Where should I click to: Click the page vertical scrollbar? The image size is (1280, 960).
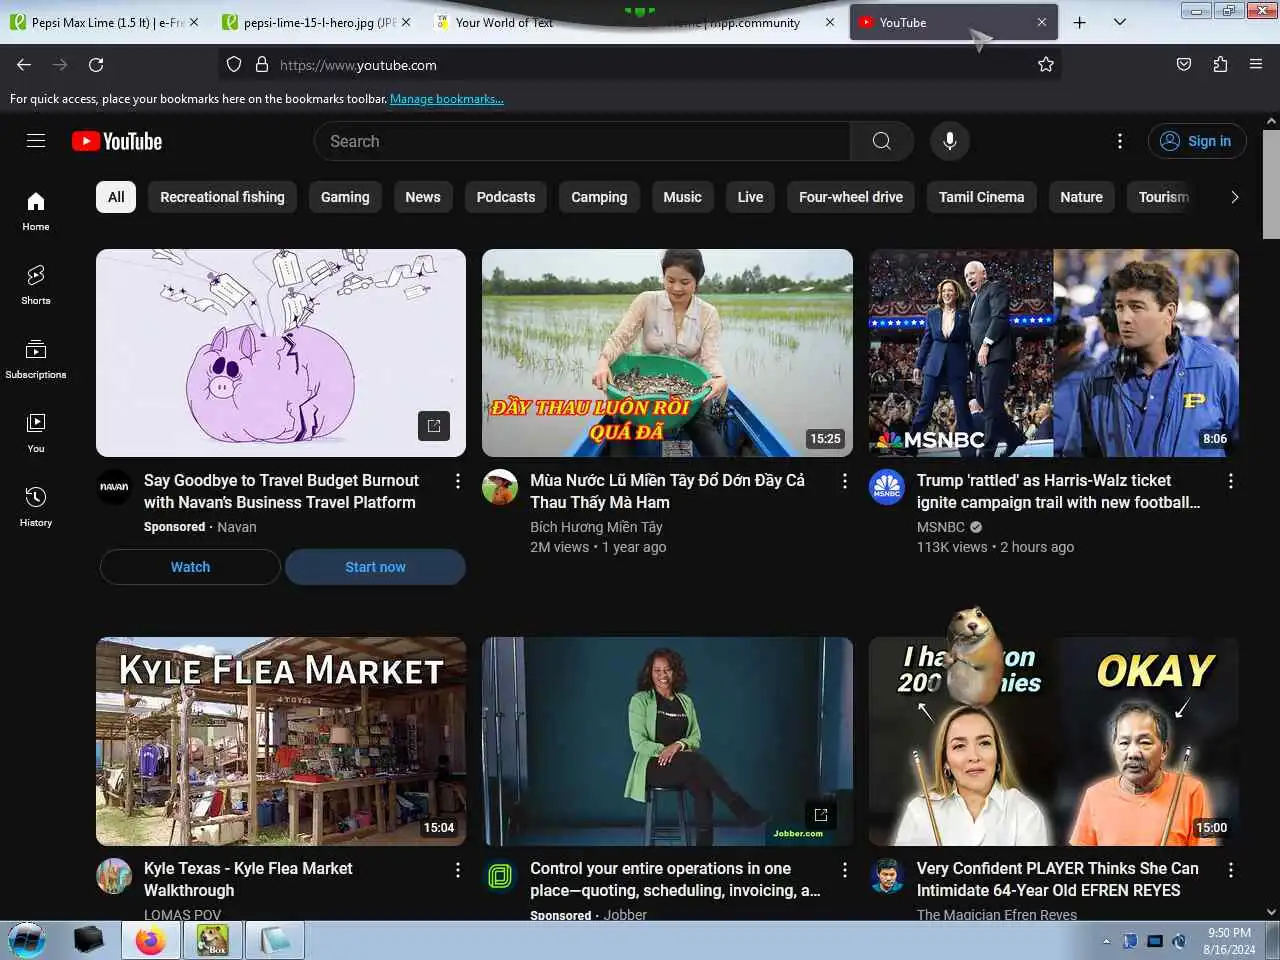pos(1271,185)
